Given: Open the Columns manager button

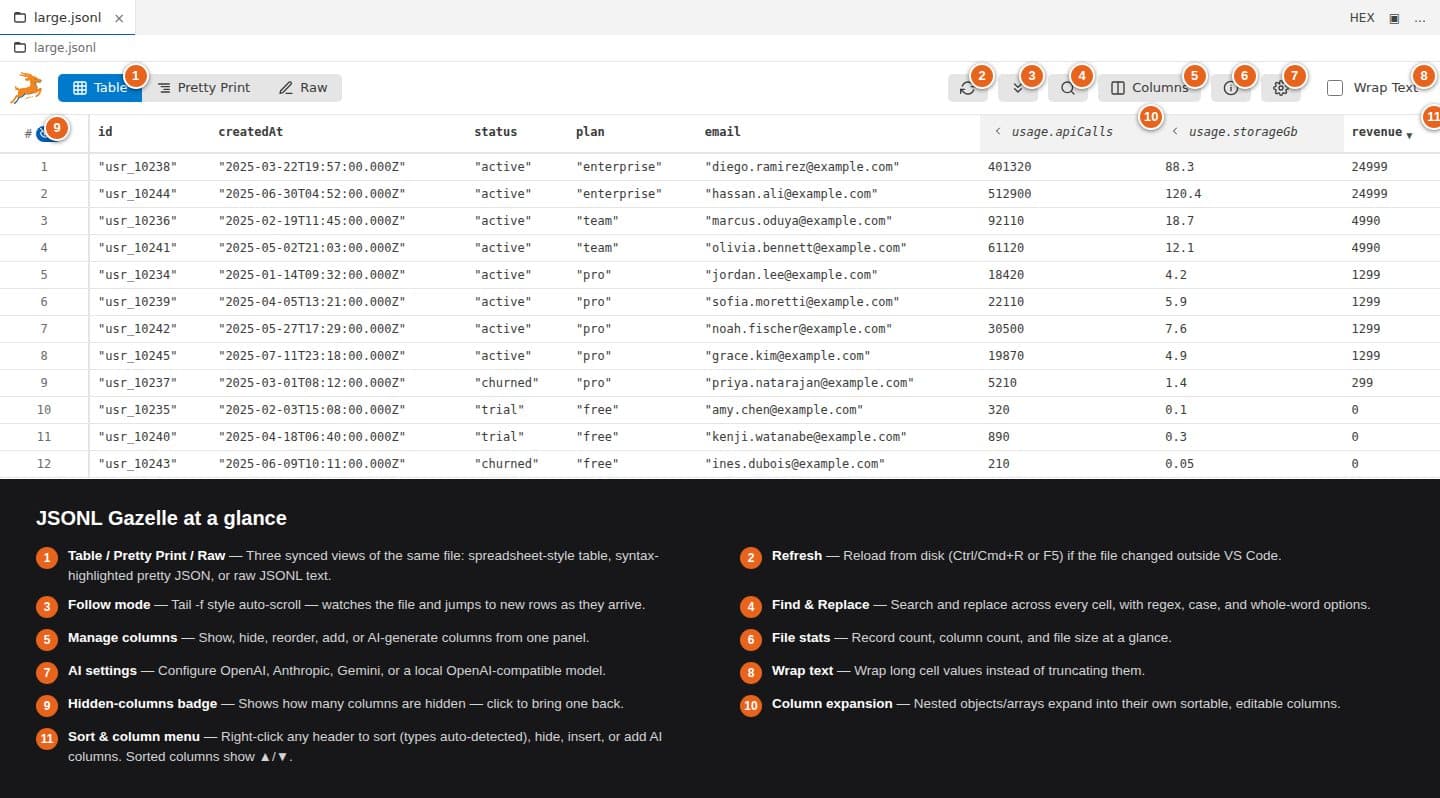Looking at the screenshot, I should pos(1150,88).
